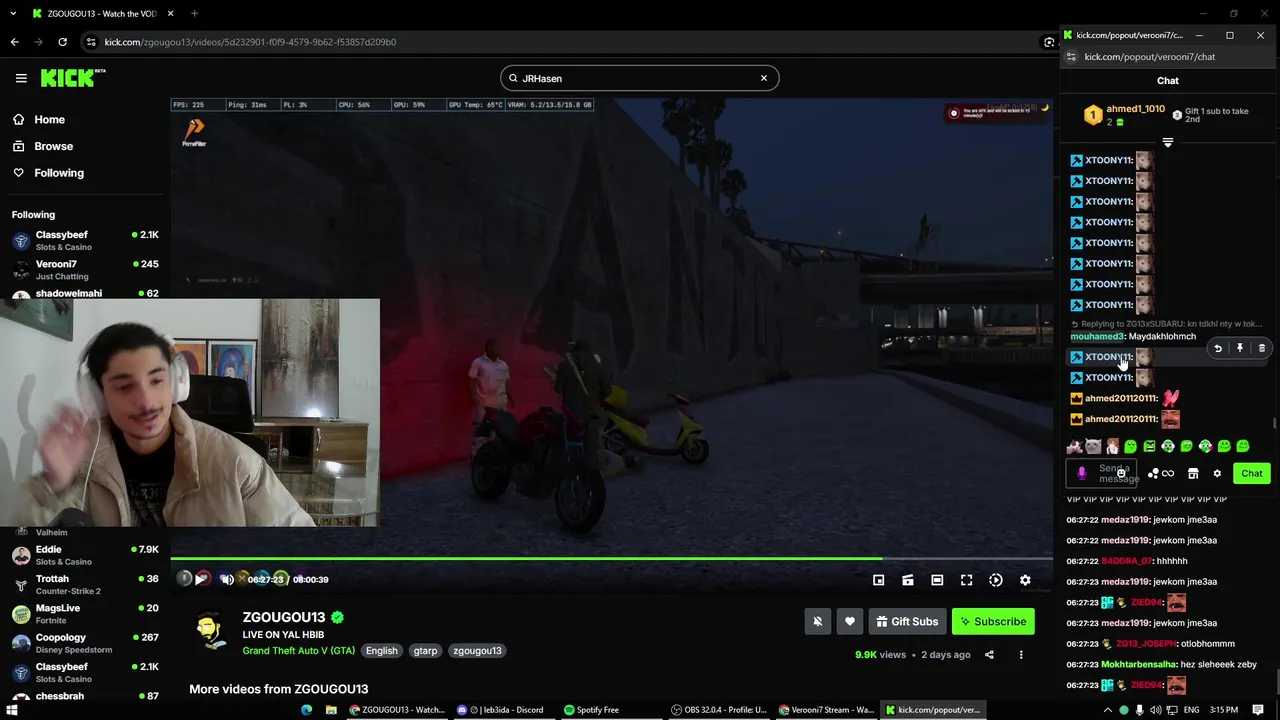Reply to hovered XTOONY11 message
1280x720 pixels.
click(x=1218, y=348)
